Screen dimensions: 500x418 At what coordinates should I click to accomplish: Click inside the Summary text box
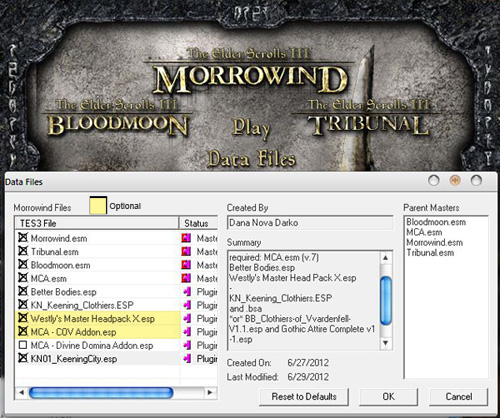click(x=303, y=300)
